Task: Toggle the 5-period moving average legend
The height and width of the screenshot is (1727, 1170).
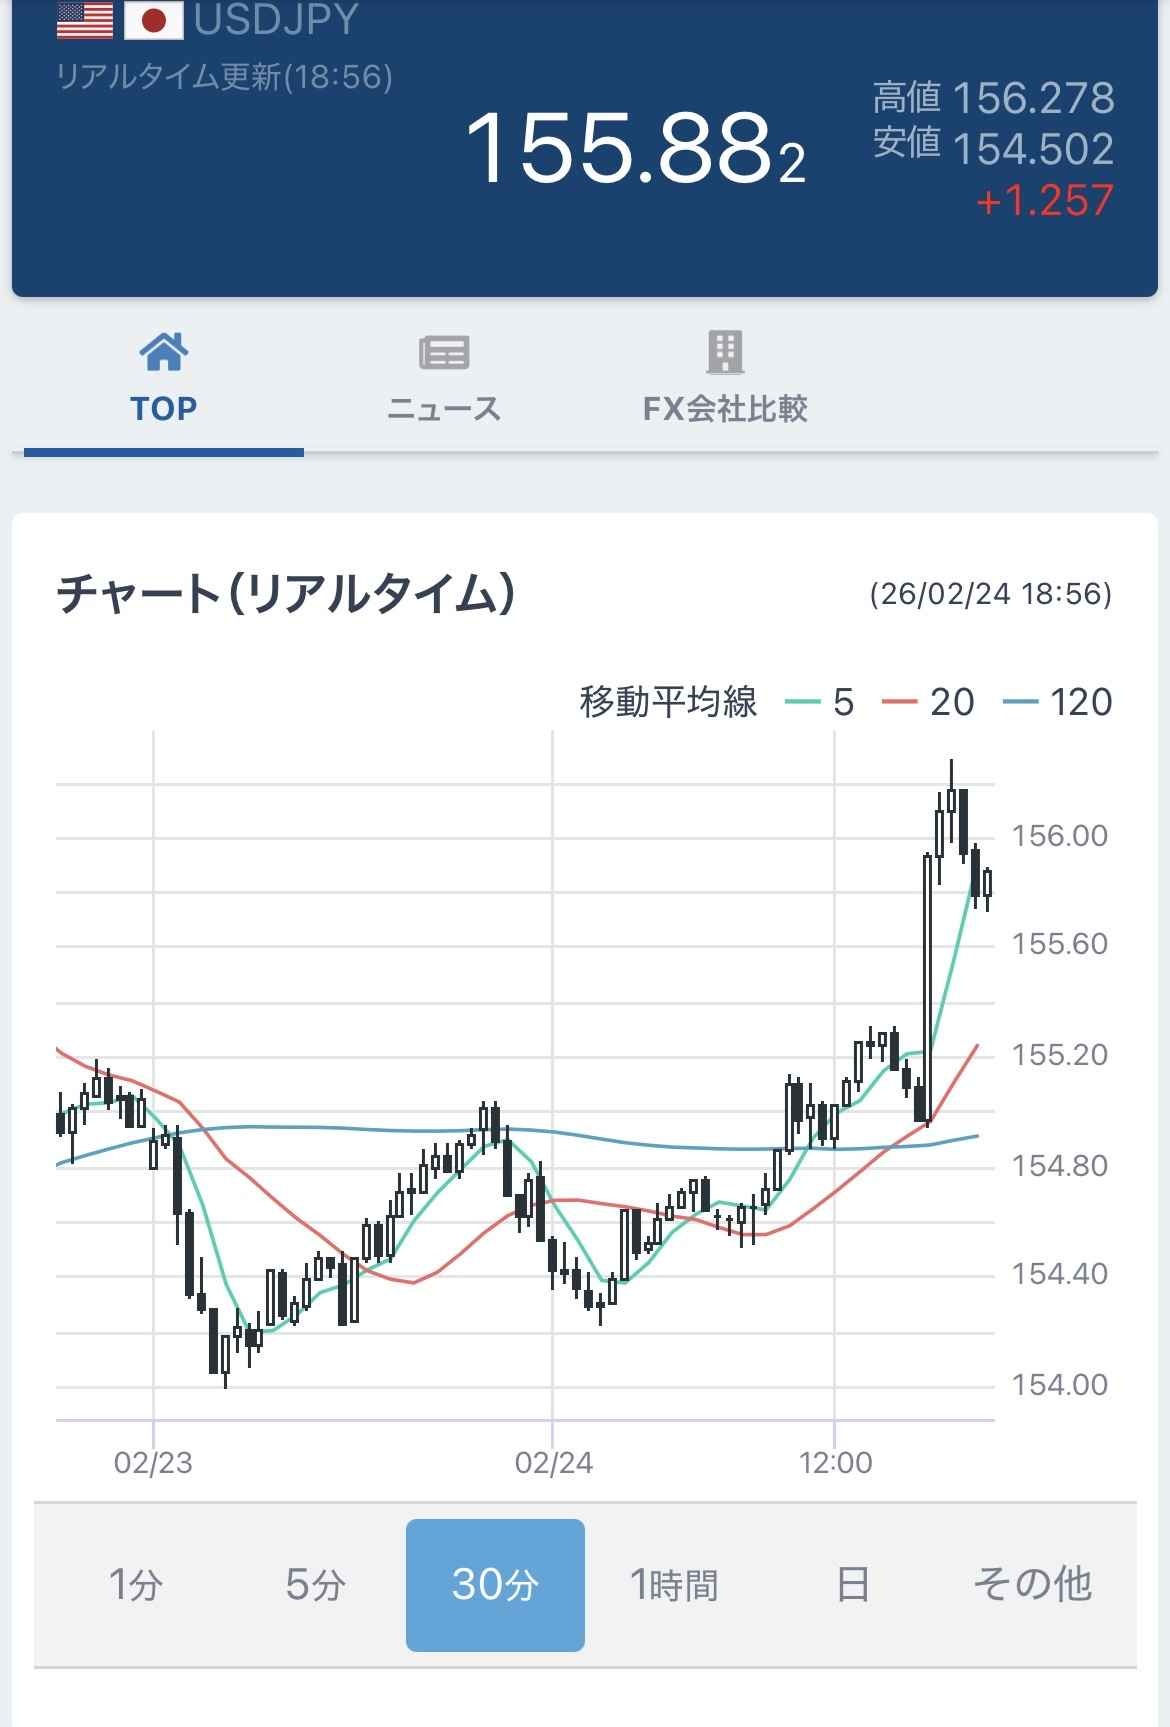Action: click(x=821, y=702)
